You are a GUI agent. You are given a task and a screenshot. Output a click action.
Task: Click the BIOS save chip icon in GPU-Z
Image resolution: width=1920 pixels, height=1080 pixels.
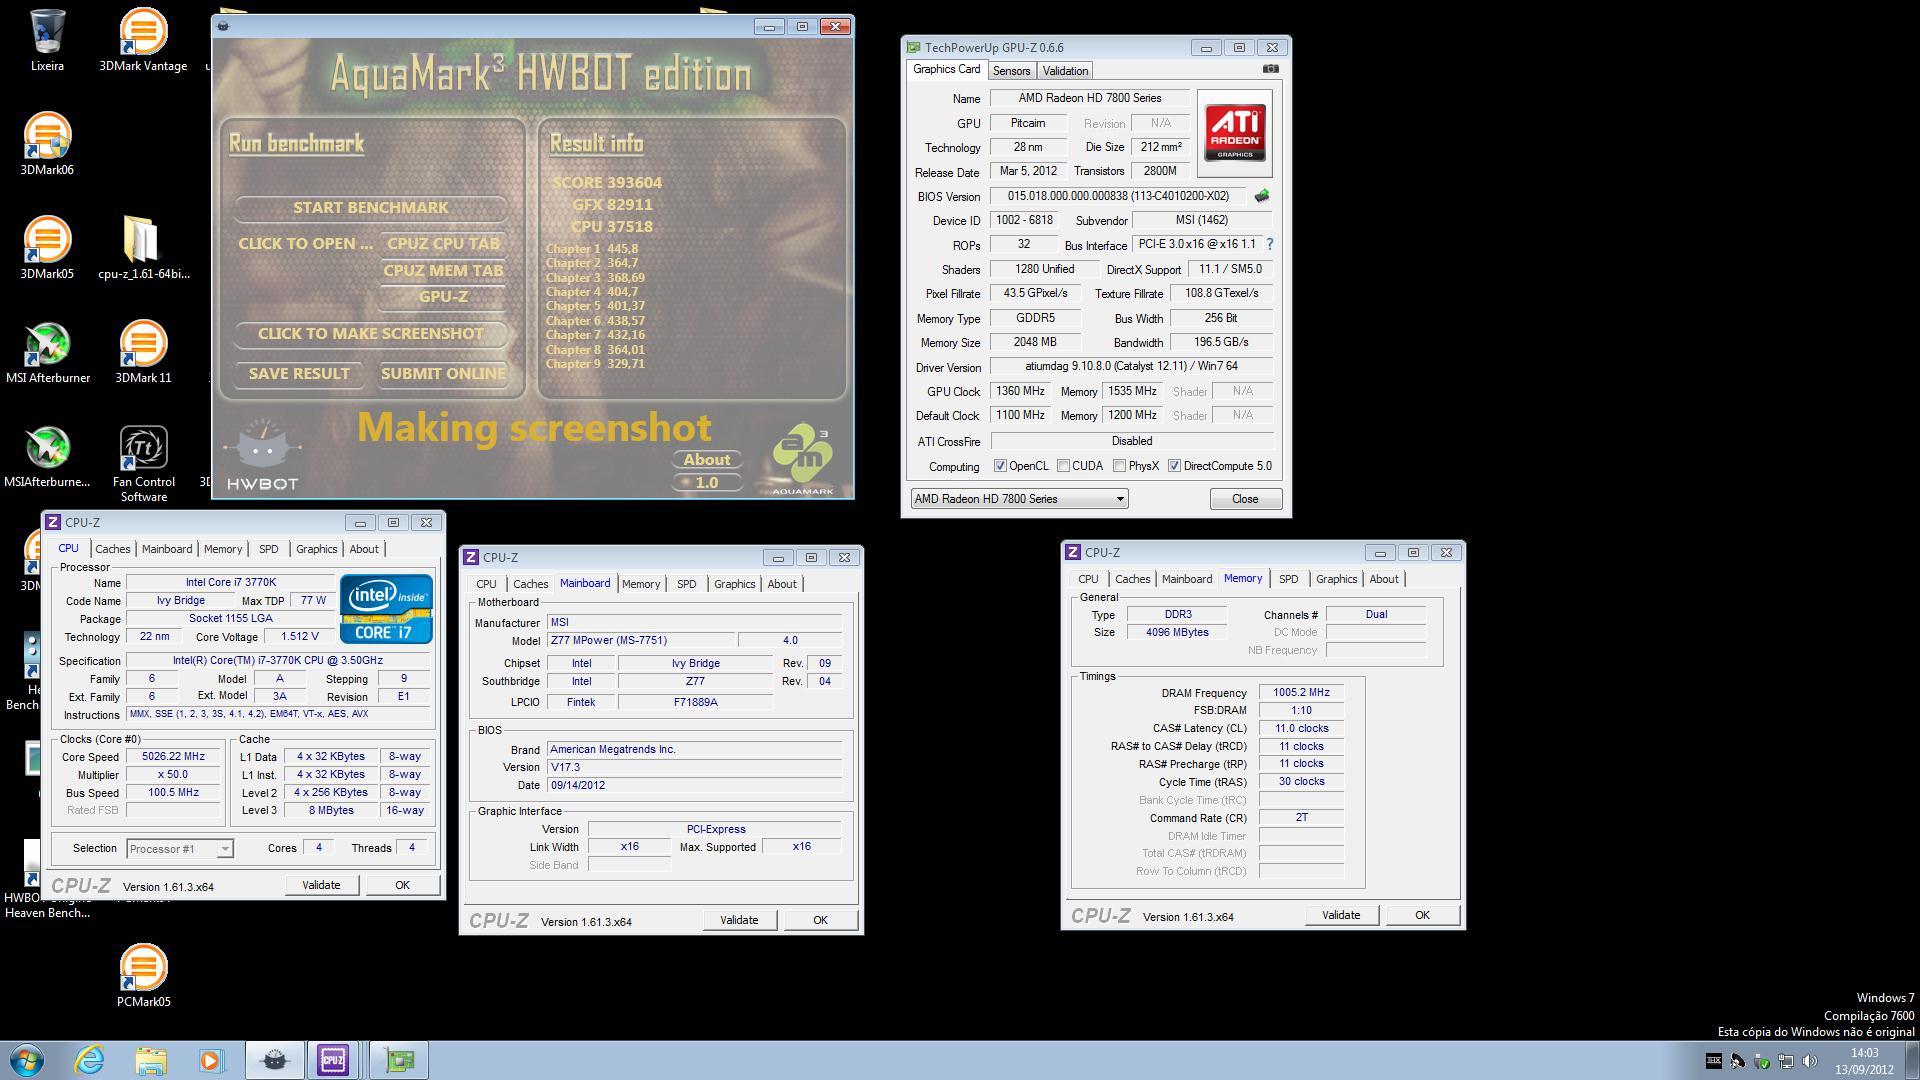click(x=1262, y=196)
